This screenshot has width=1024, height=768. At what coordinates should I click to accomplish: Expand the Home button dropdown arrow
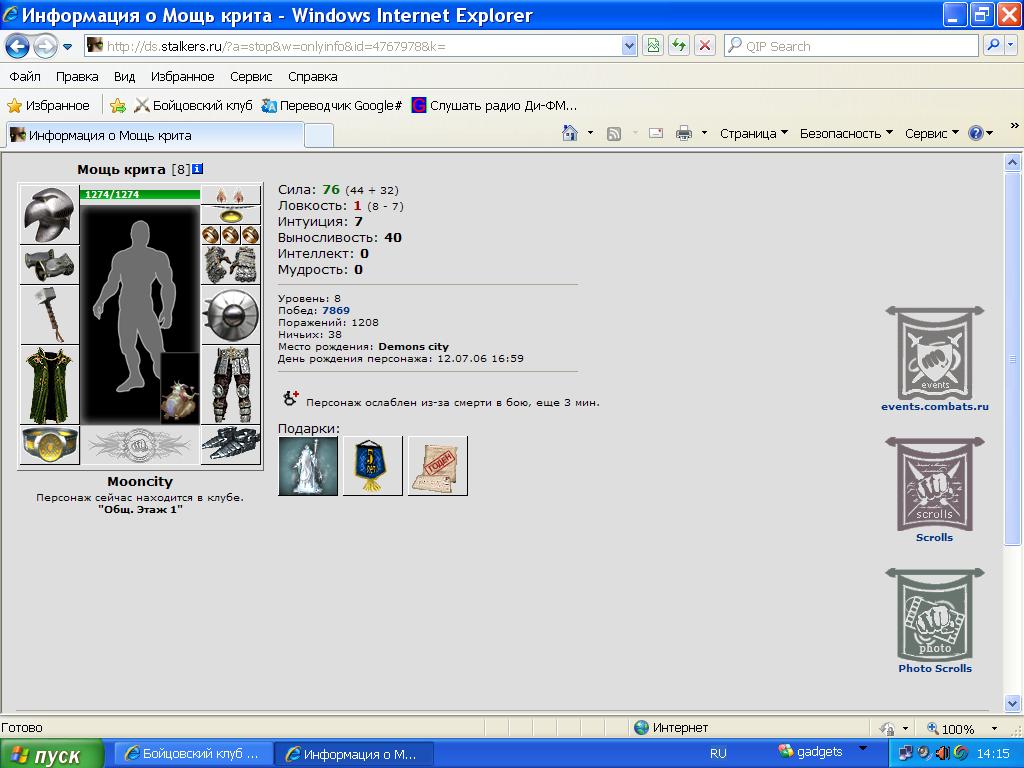(590, 133)
